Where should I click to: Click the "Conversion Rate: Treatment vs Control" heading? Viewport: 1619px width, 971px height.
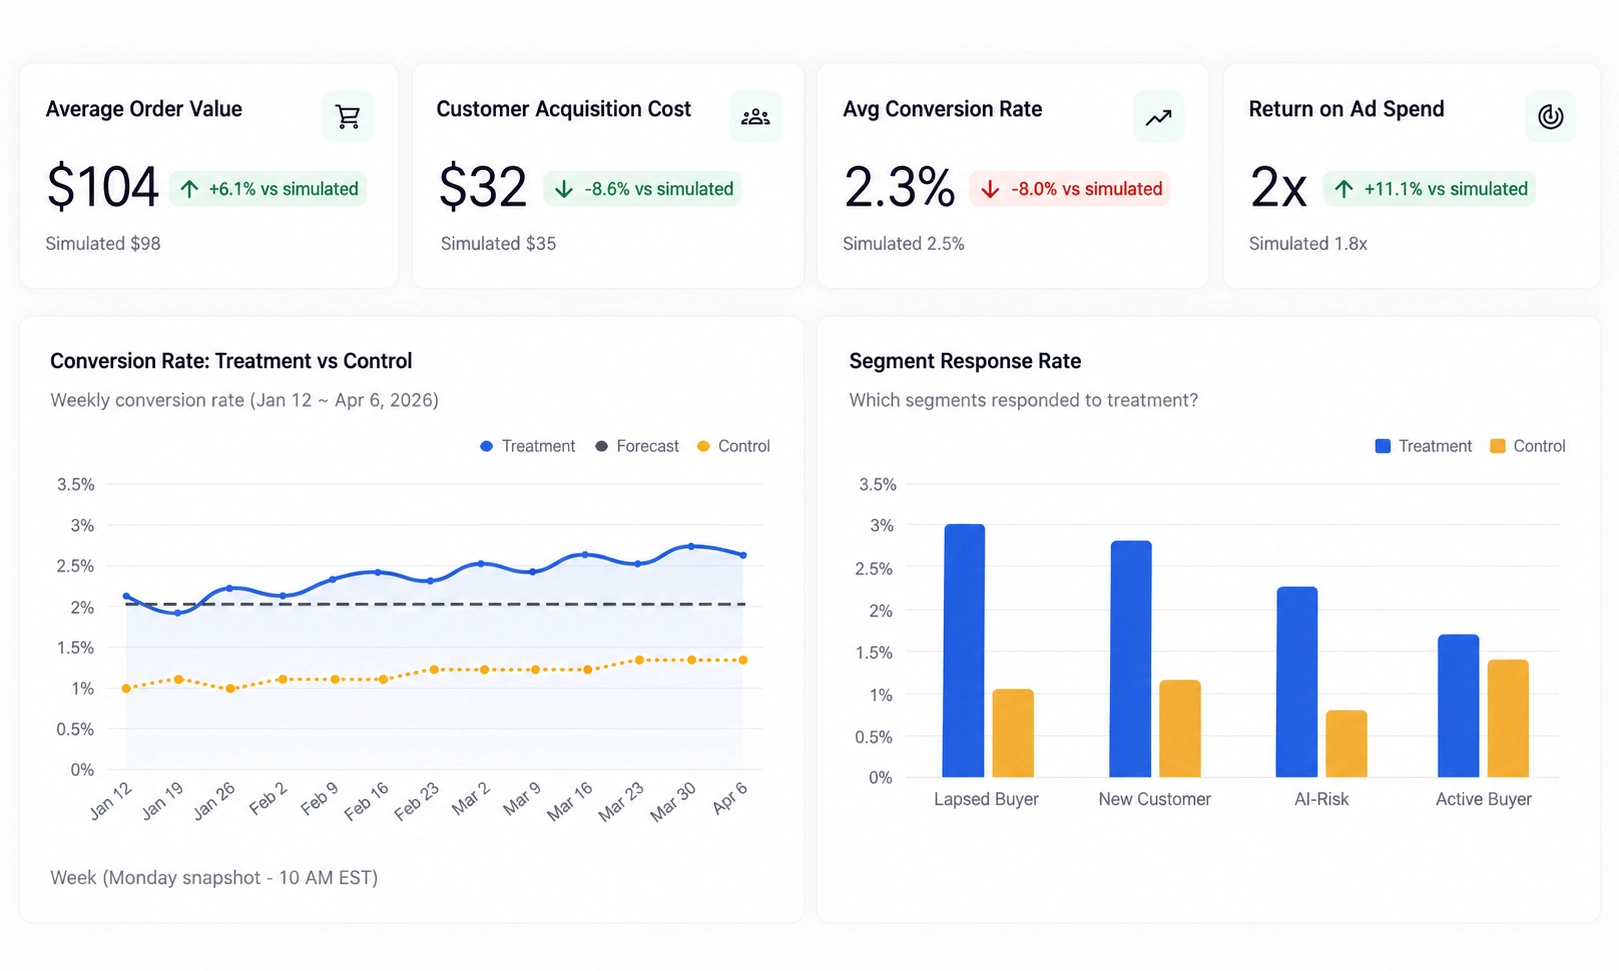[231, 361]
